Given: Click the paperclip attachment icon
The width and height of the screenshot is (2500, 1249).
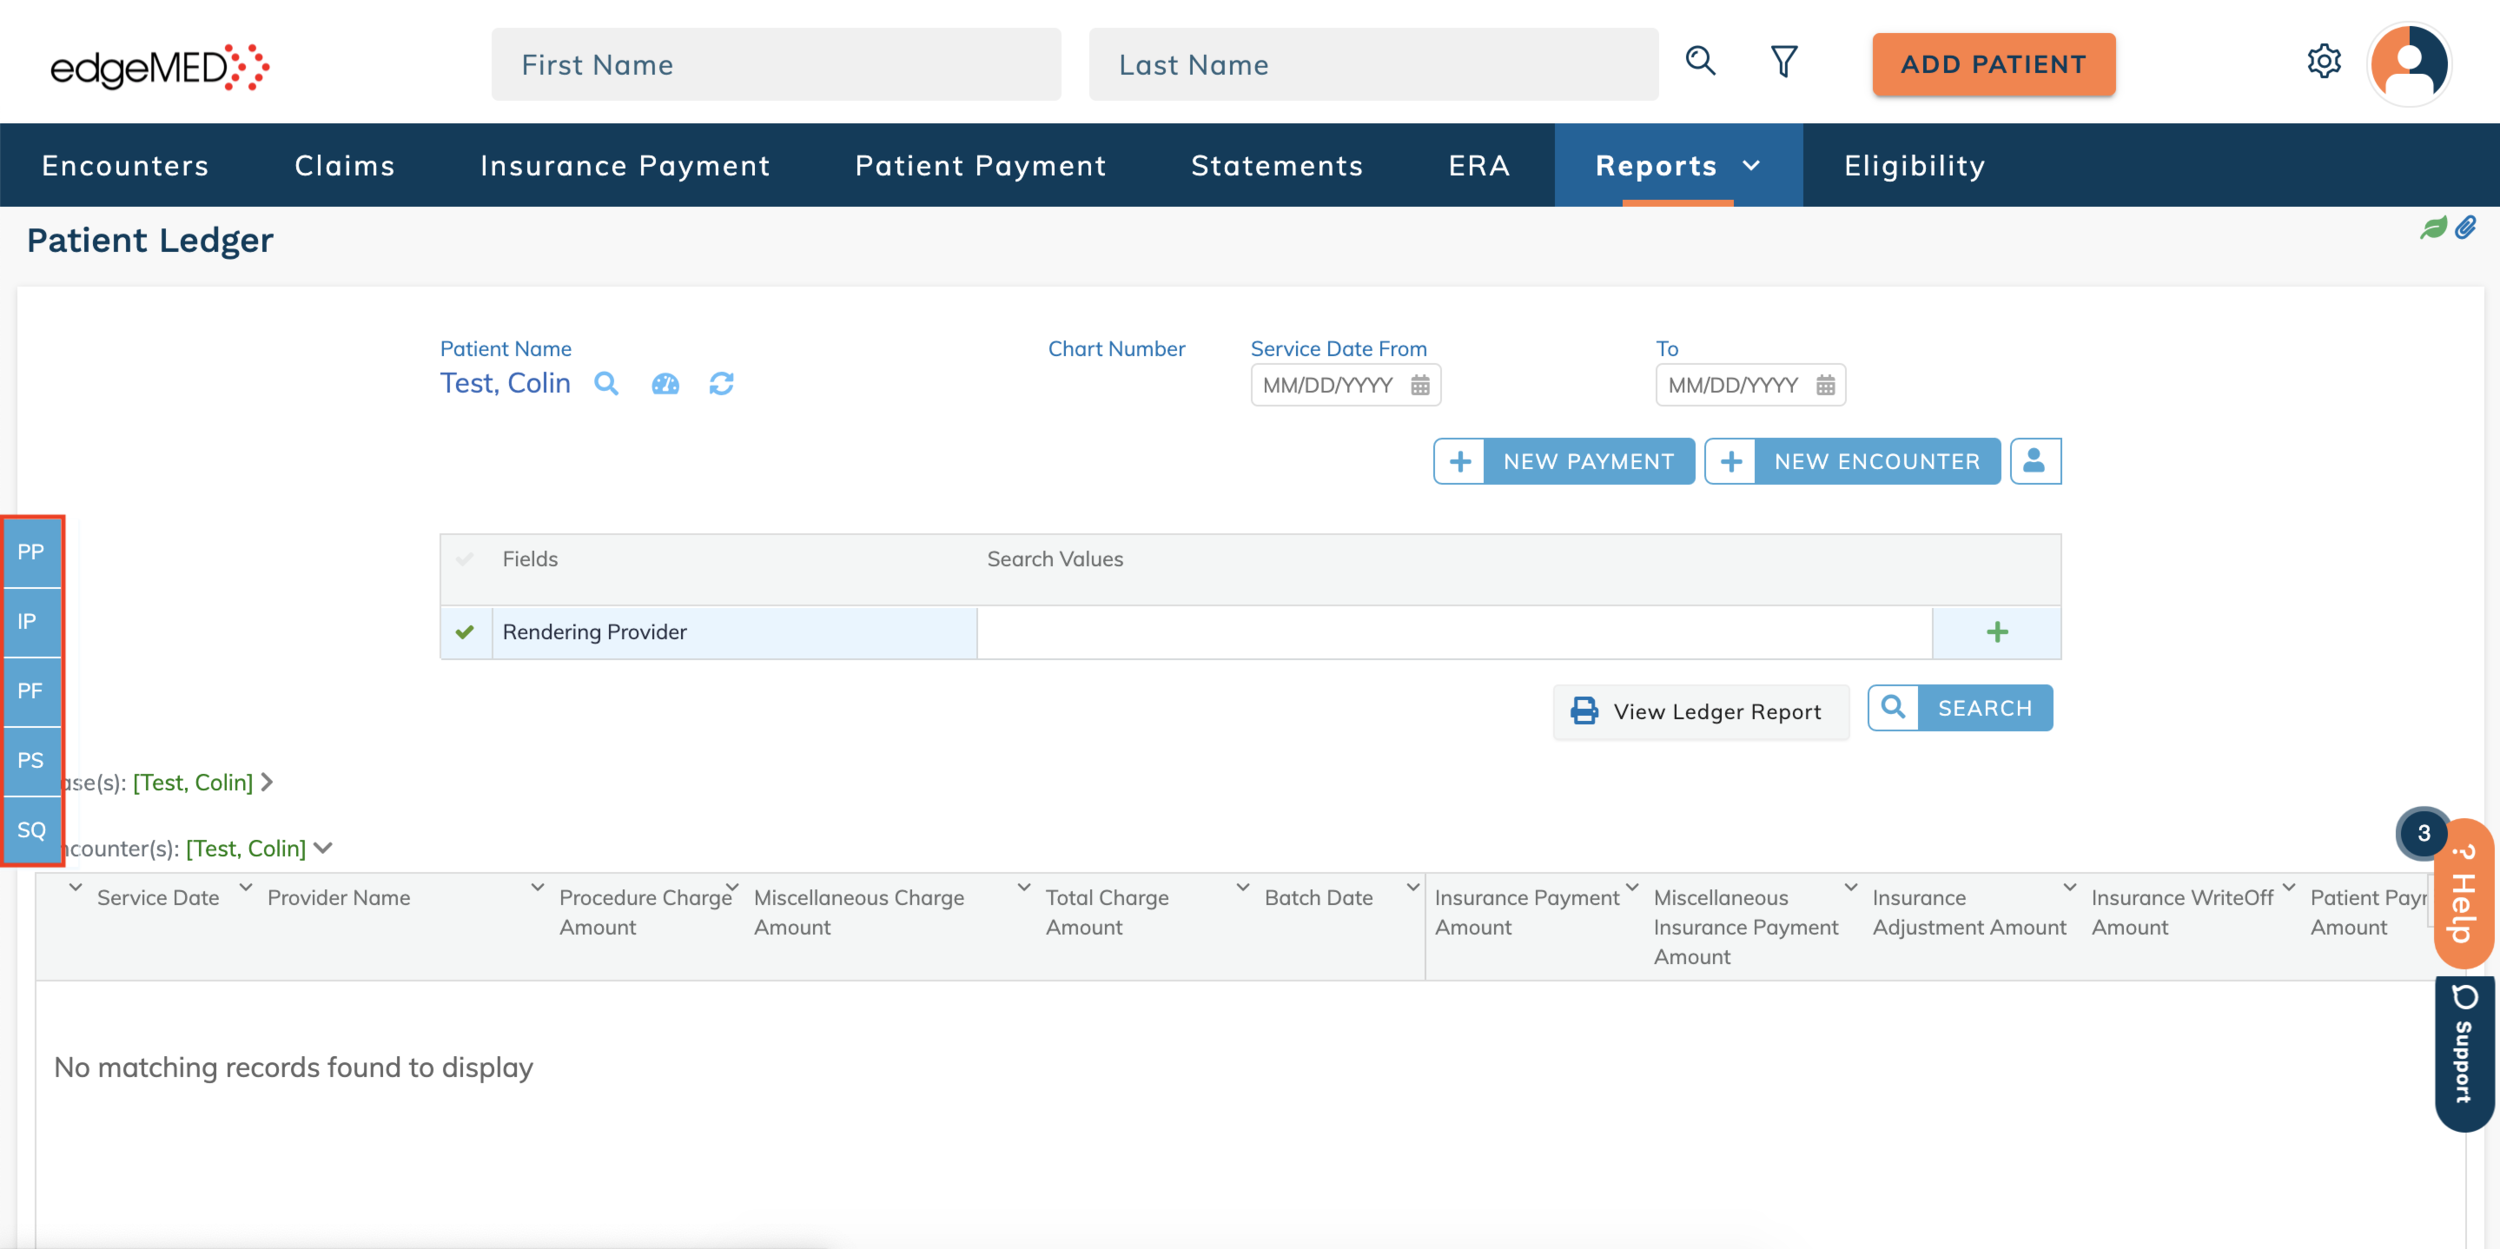Looking at the screenshot, I should (2466, 228).
